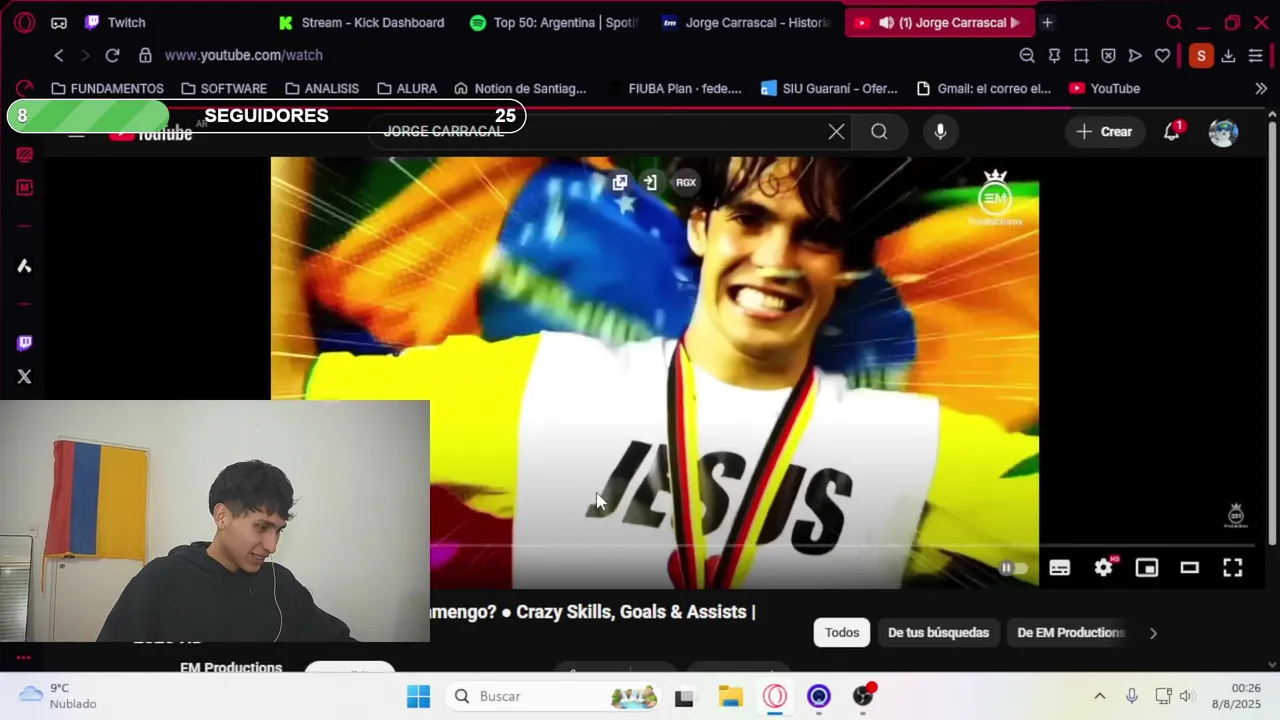The width and height of the screenshot is (1280, 720).
Task: Expand the system tray hidden icons
Action: coord(1100,696)
